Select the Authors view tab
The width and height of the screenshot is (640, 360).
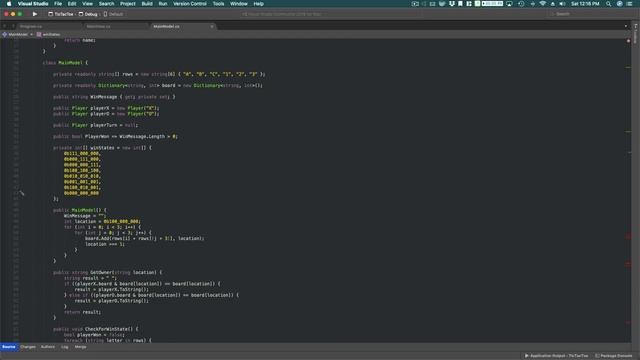pos(48,347)
